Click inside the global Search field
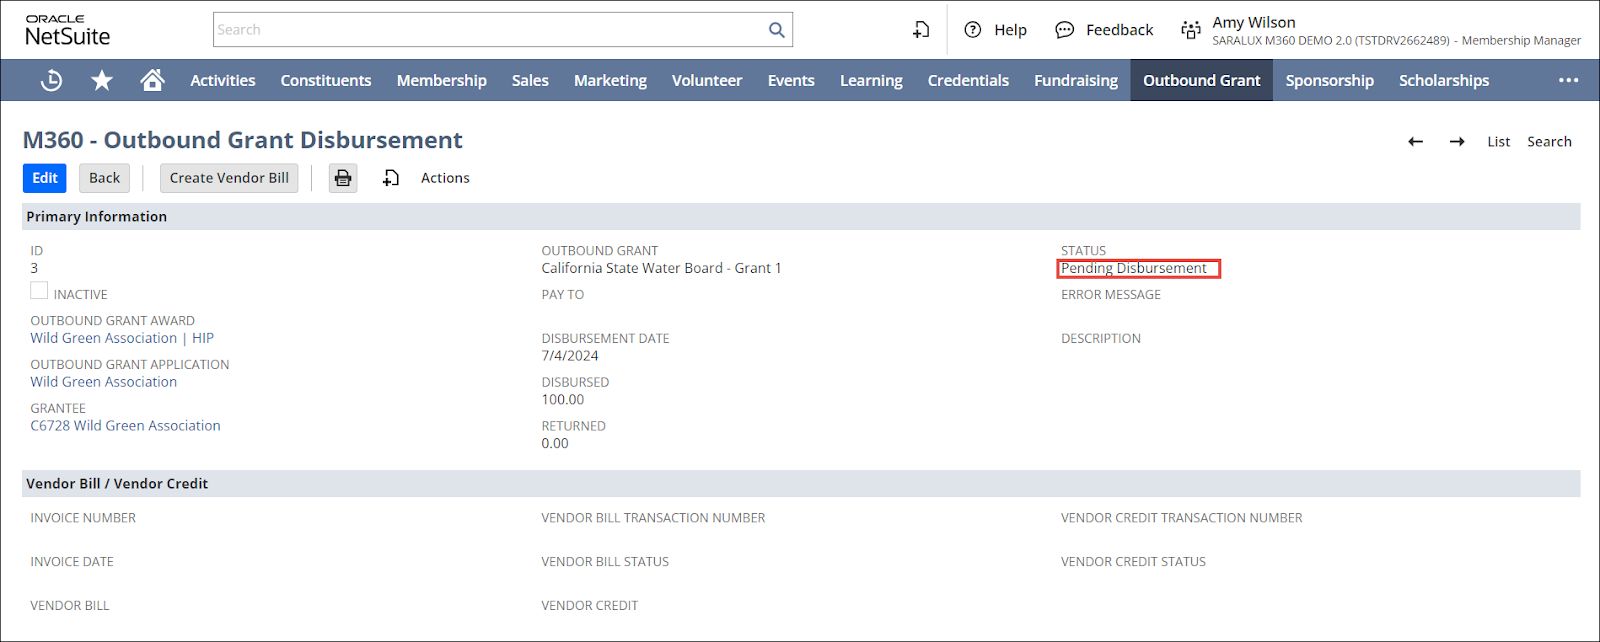The width and height of the screenshot is (1600, 642). point(488,30)
